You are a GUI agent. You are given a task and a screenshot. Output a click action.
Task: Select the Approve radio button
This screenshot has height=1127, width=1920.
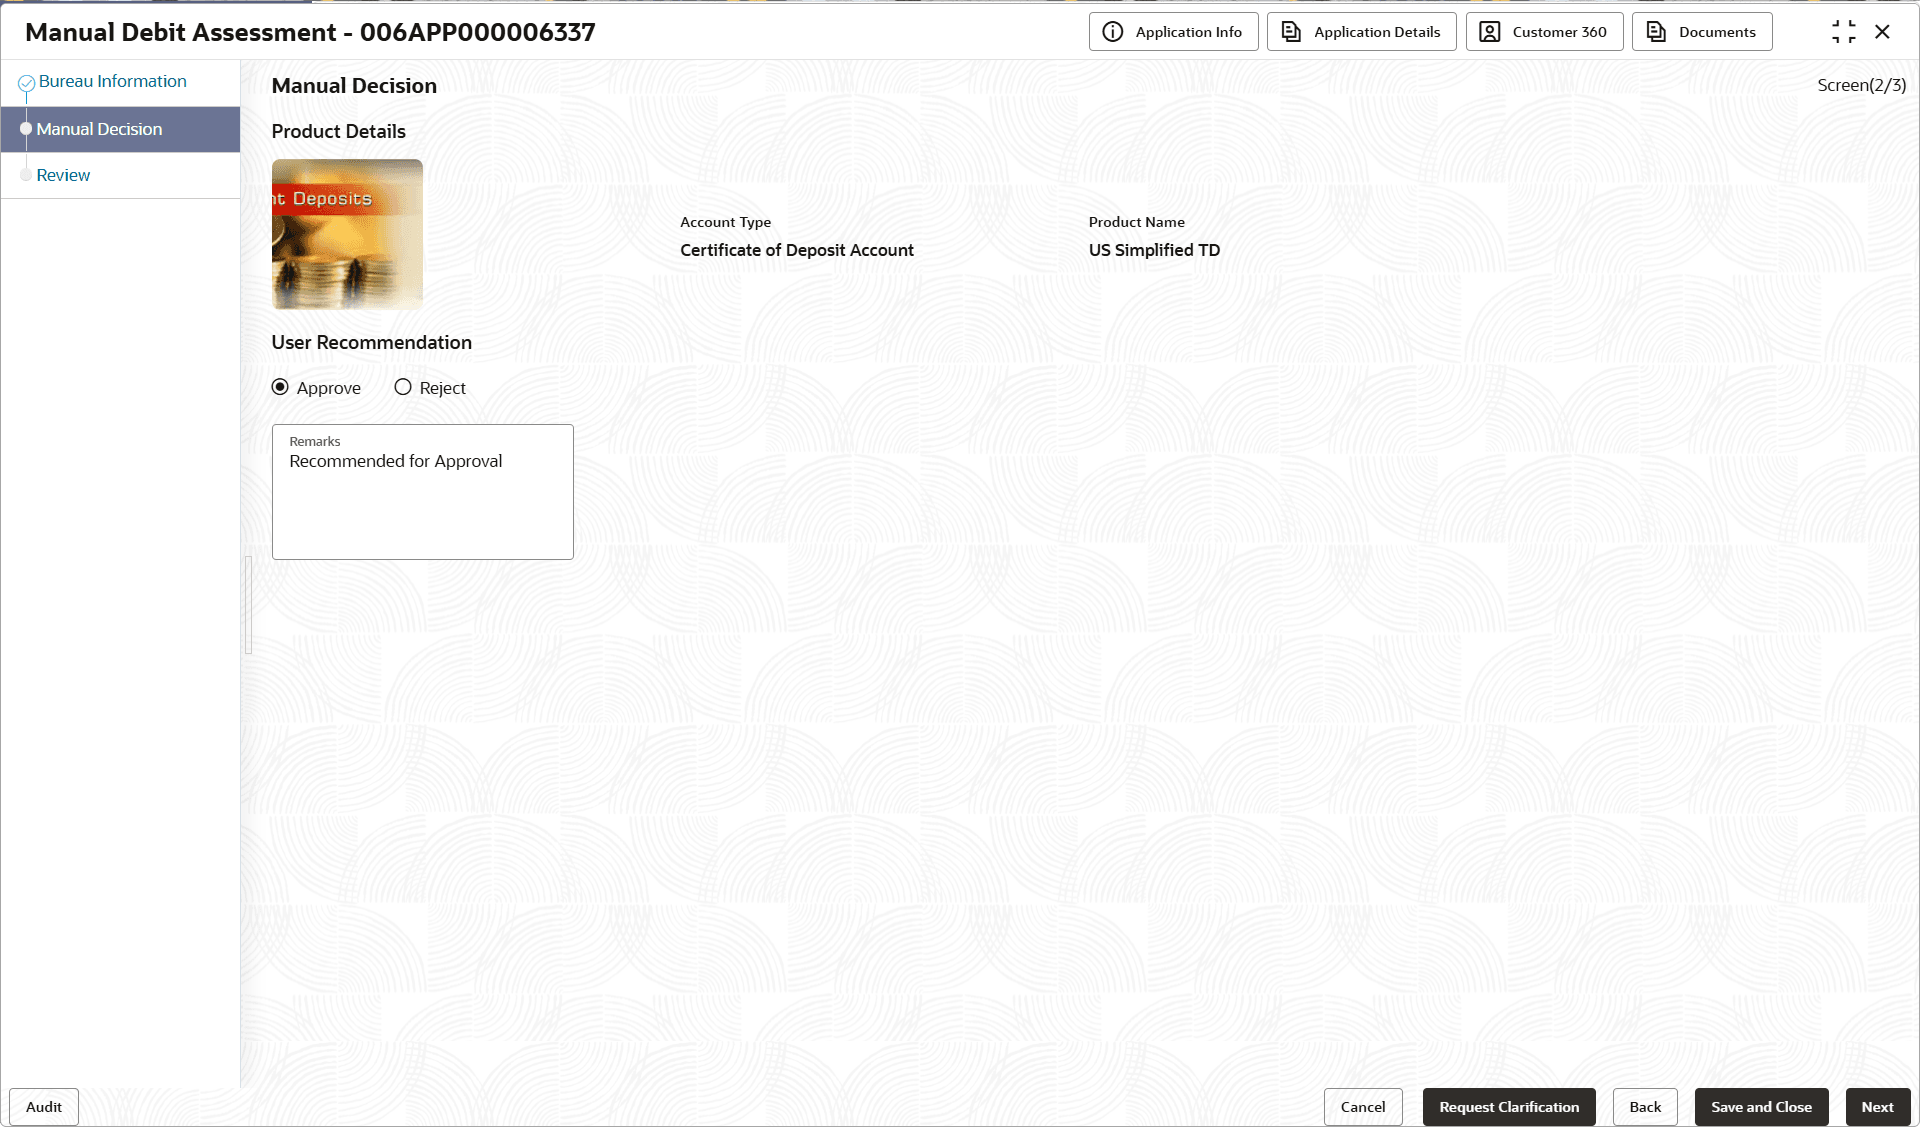280,387
